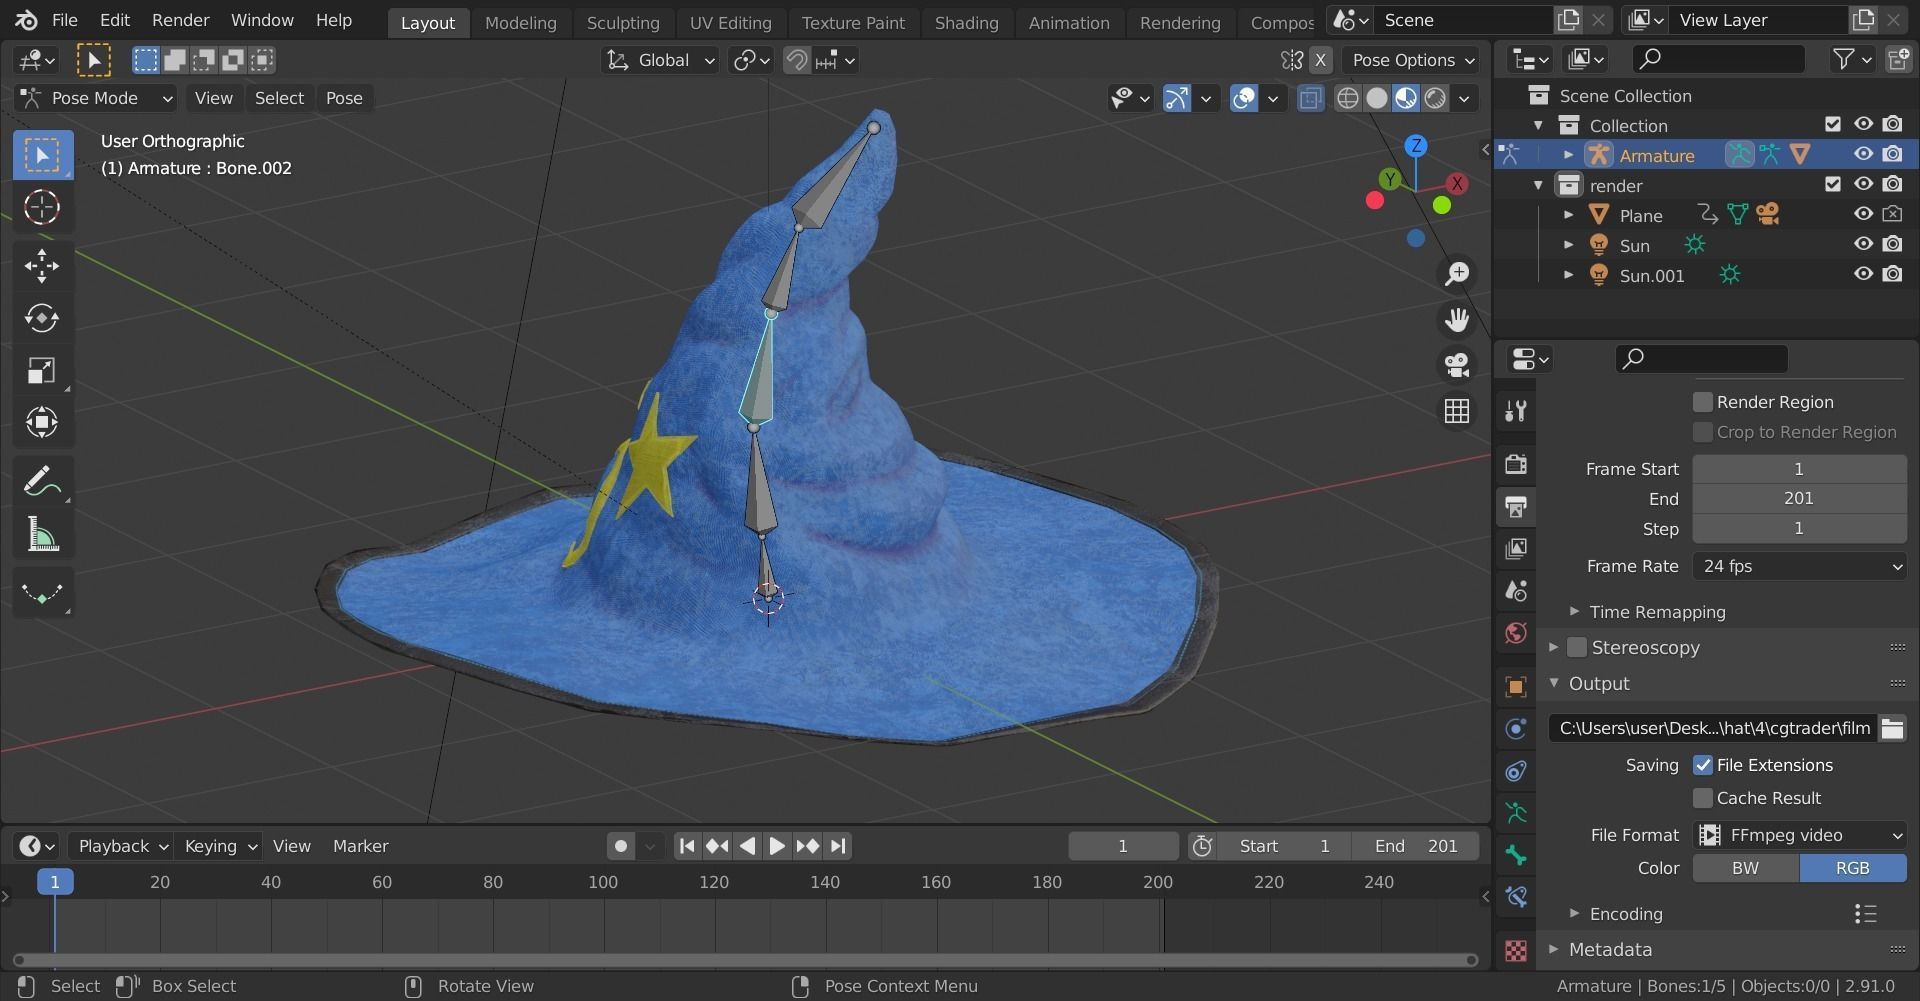This screenshot has height=1001, width=1920.
Task: Open the Armature data properties tab
Action: click(1516, 813)
